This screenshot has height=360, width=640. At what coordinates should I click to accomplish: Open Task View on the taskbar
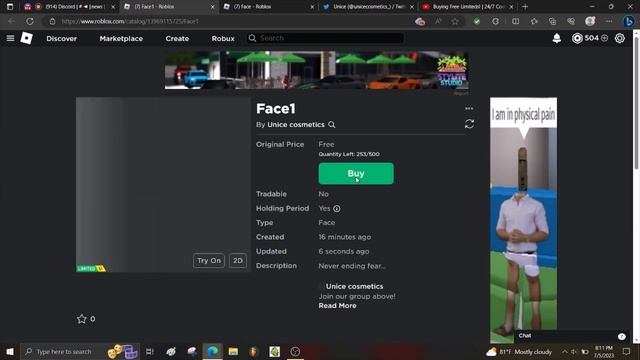click(x=150, y=351)
